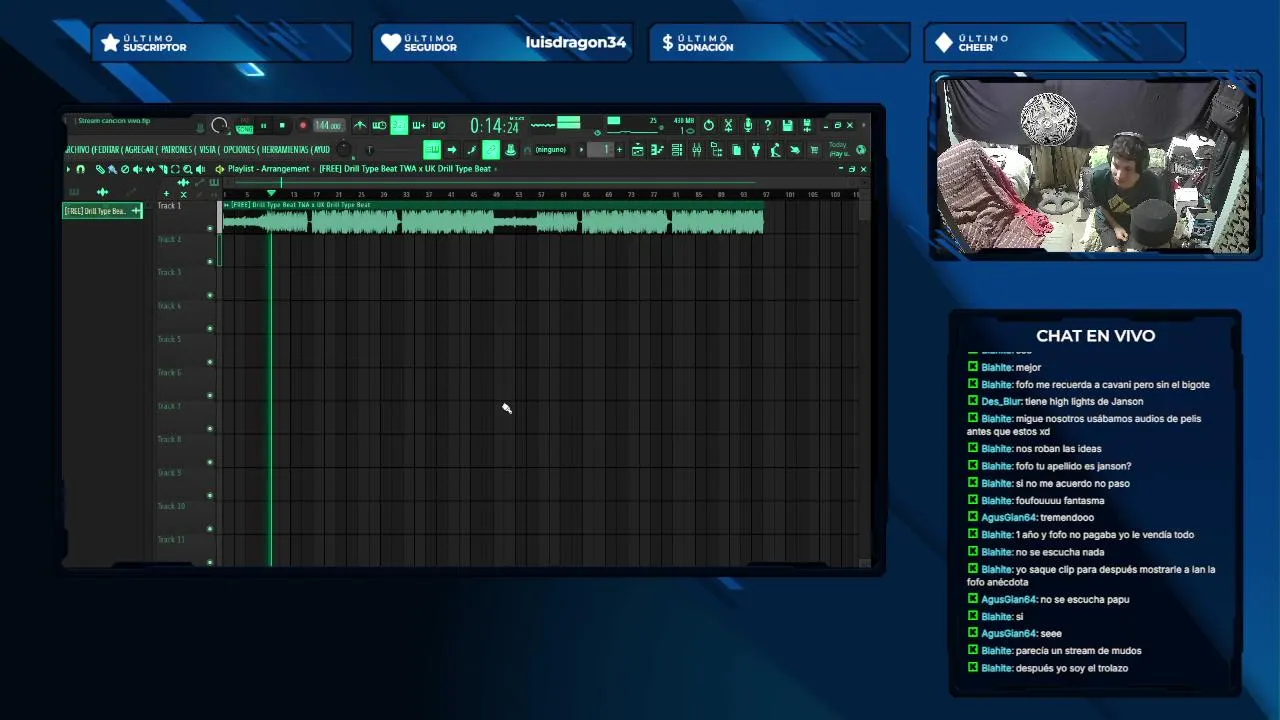Open the VISTA menu
Viewport: 1280px width, 720px height.
tap(208, 149)
